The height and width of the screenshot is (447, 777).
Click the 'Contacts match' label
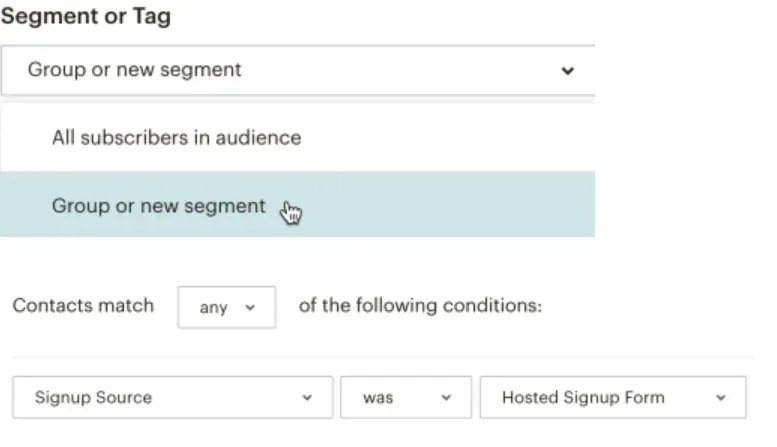click(83, 305)
